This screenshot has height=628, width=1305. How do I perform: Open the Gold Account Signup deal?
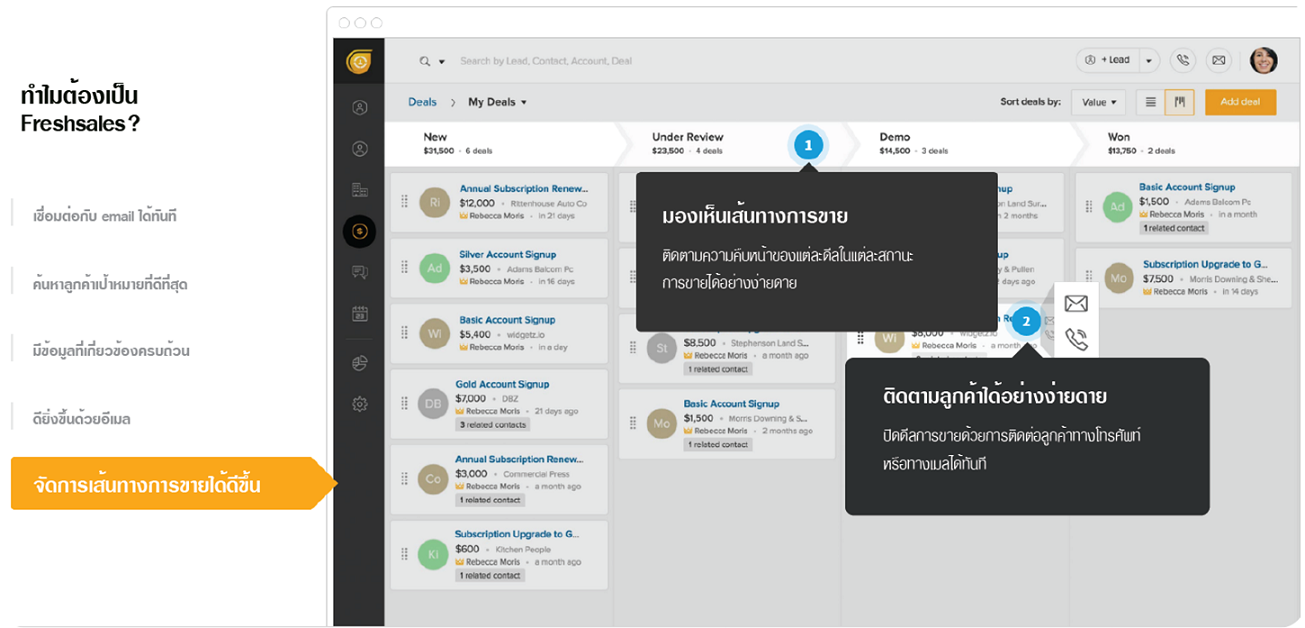tap(502, 384)
